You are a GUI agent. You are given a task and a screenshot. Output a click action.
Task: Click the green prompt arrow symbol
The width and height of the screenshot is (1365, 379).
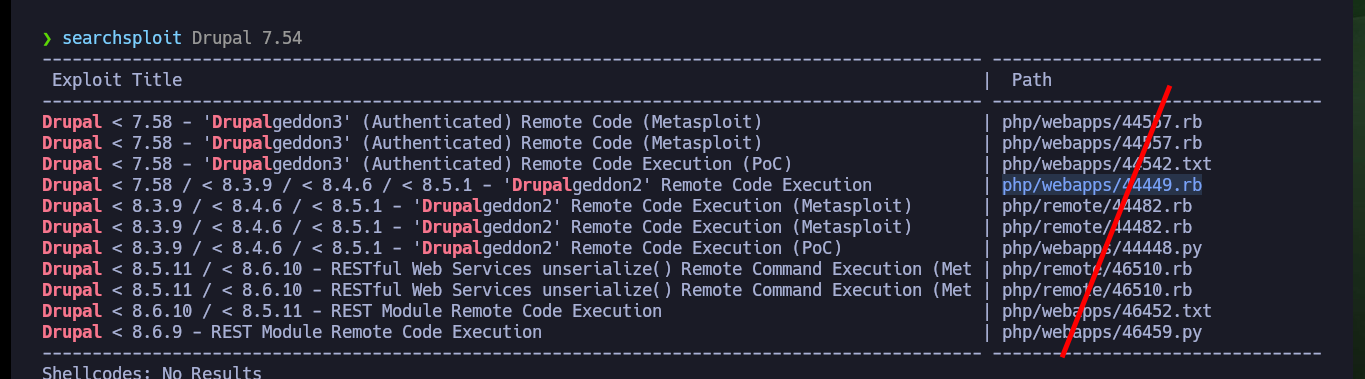47,39
